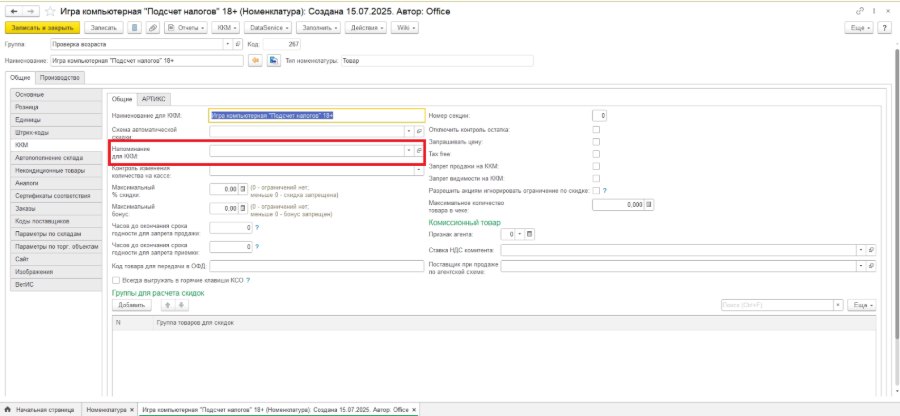Open Еще menu above the discount table

(x=862, y=305)
